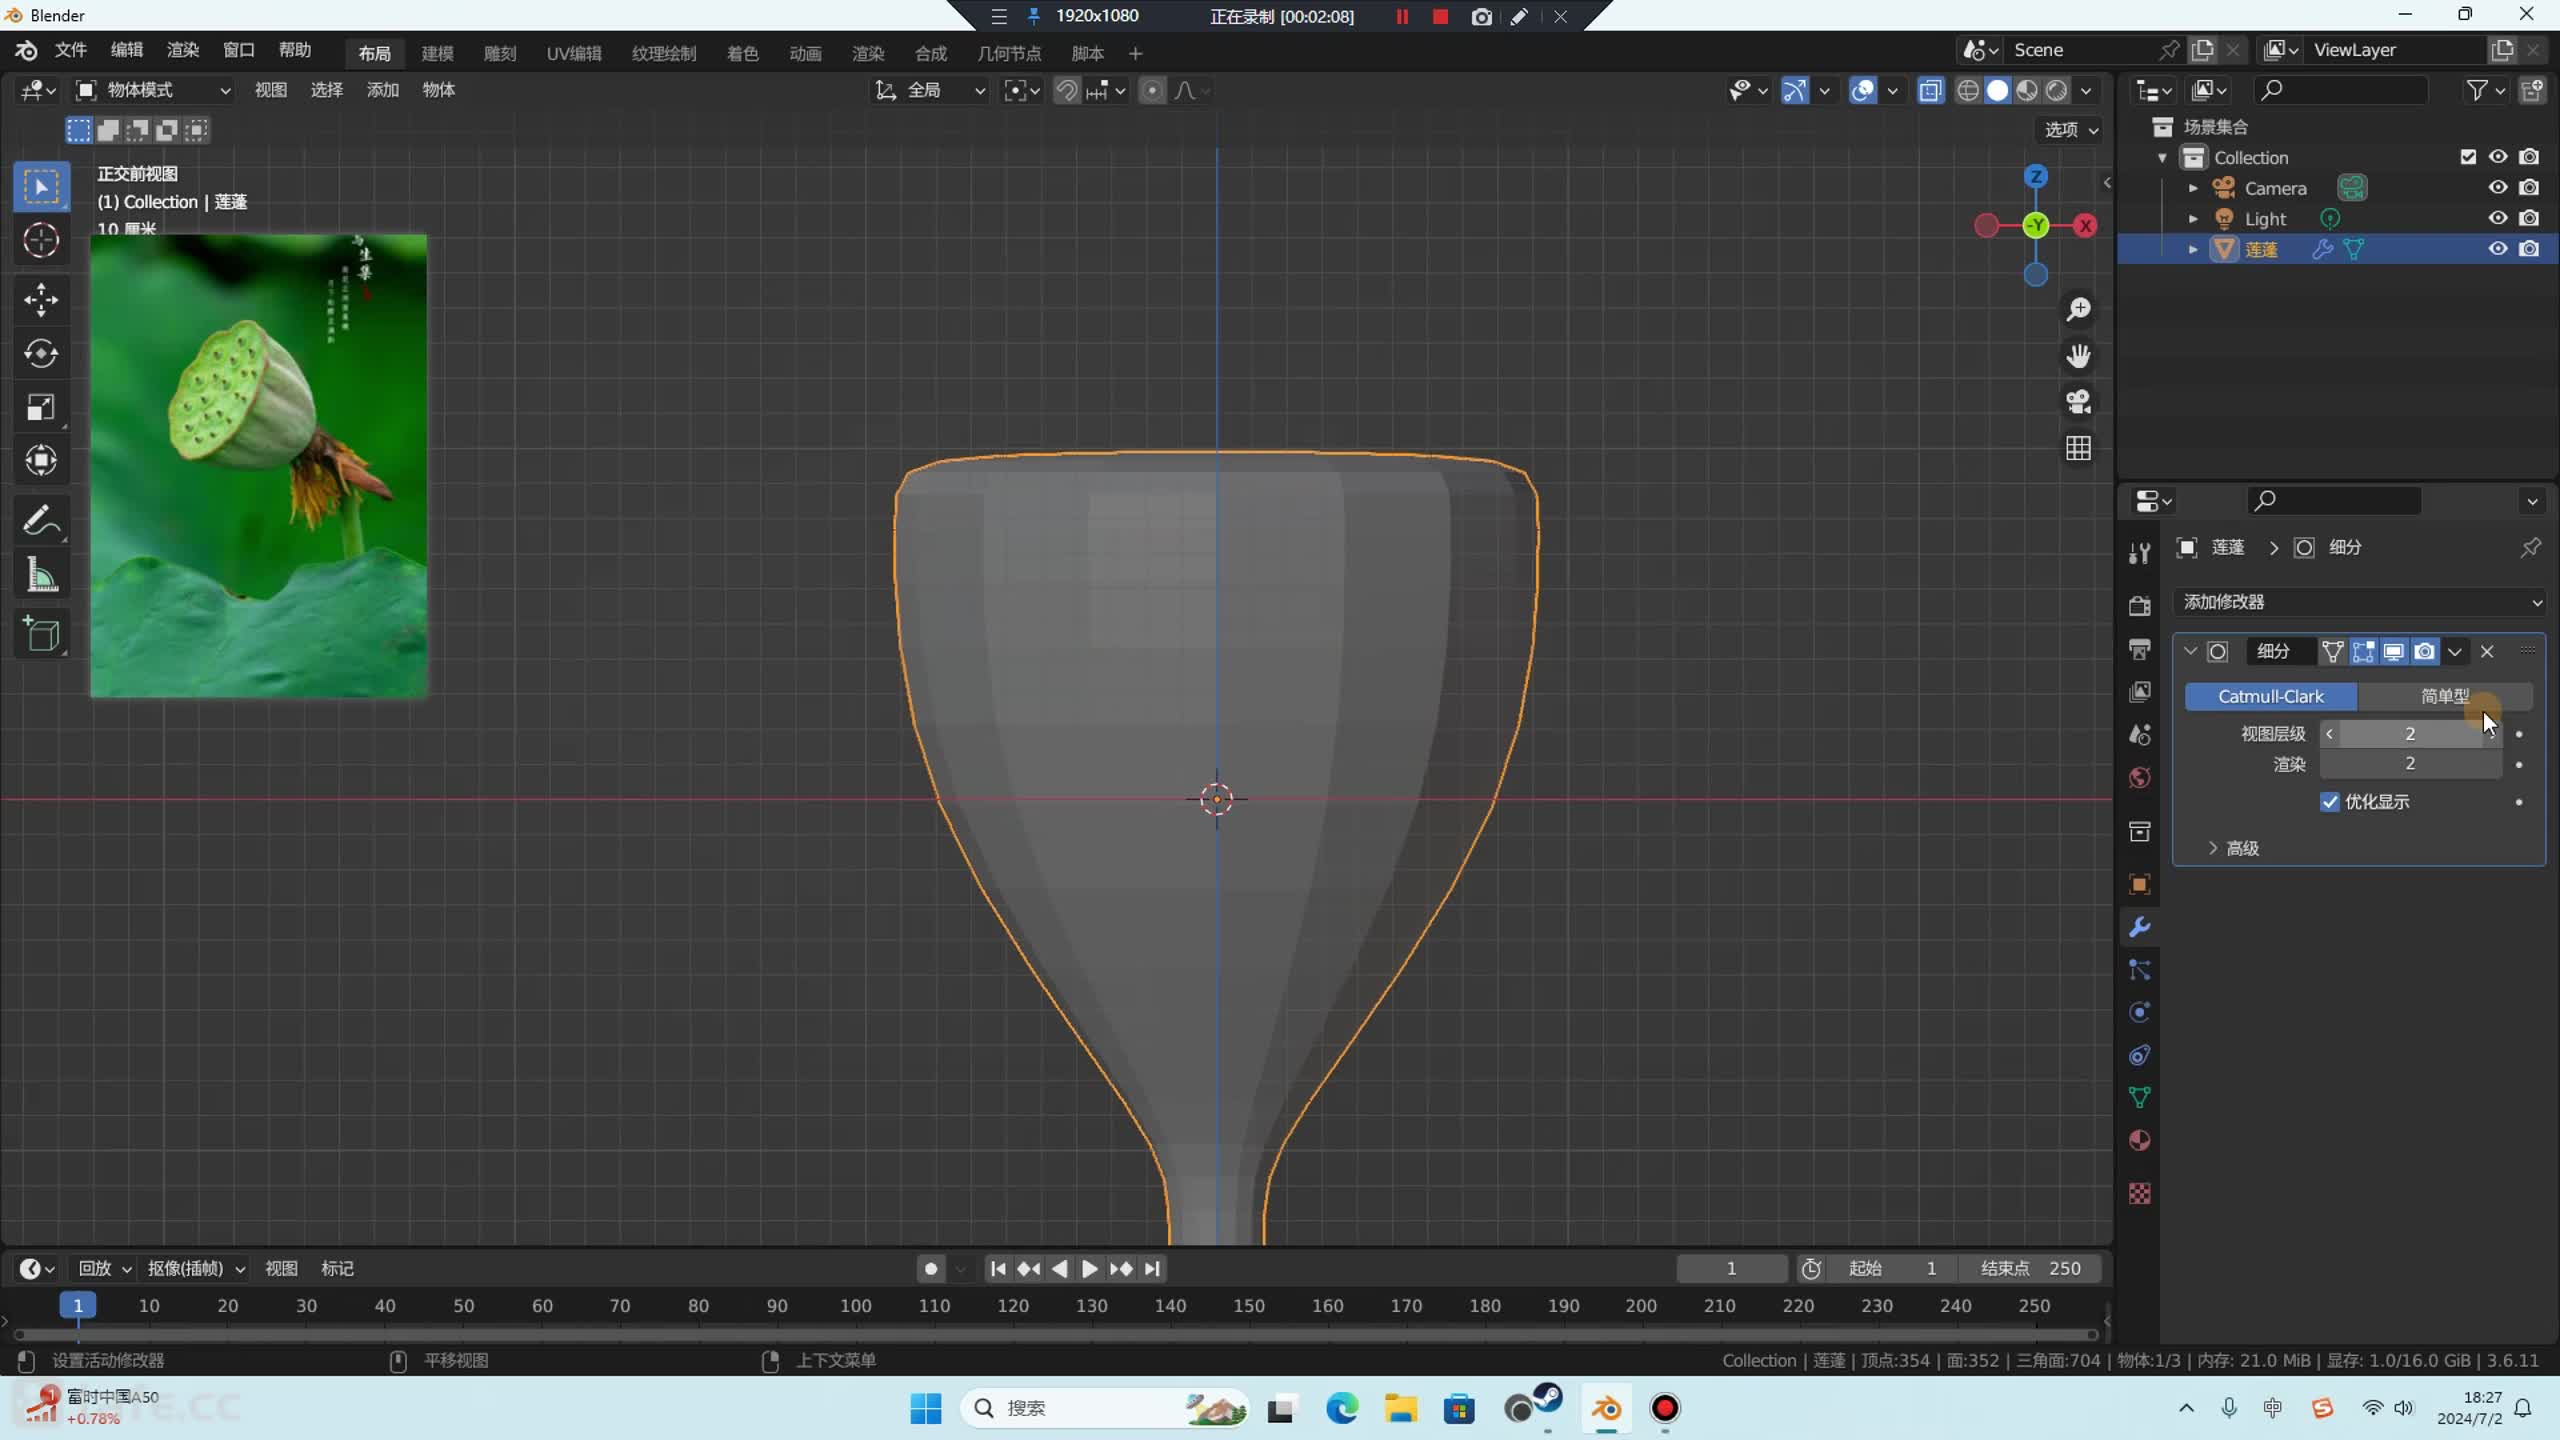The height and width of the screenshot is (1440, 2560).
Task: Uncheck the 优化显示 checkbox
Action: [x=2330, y=802]
